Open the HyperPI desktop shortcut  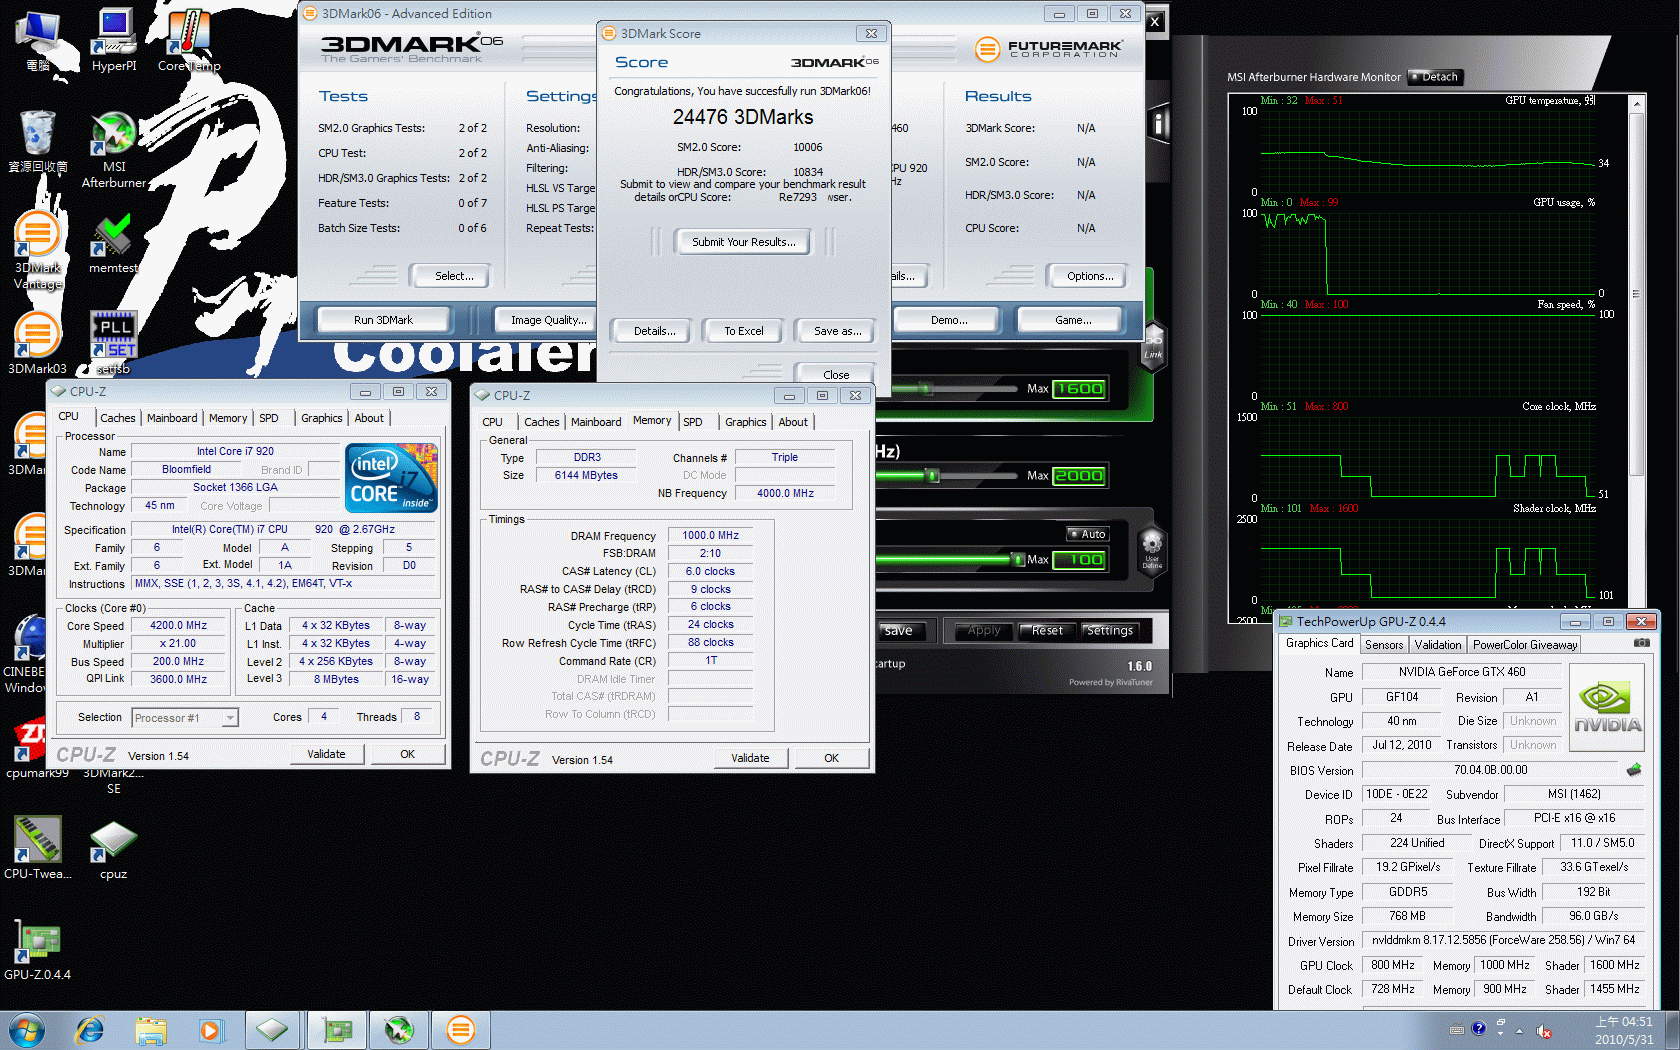114,40
